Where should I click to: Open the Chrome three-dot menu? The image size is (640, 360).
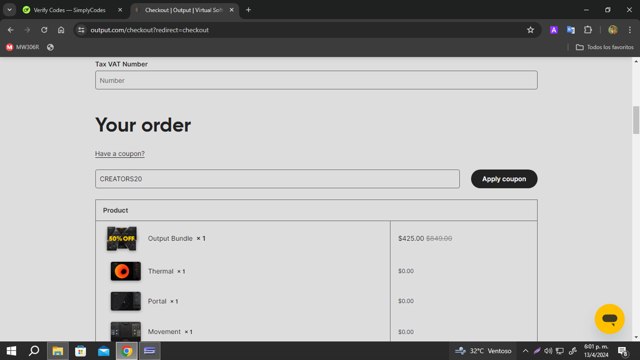coord(629,30)
